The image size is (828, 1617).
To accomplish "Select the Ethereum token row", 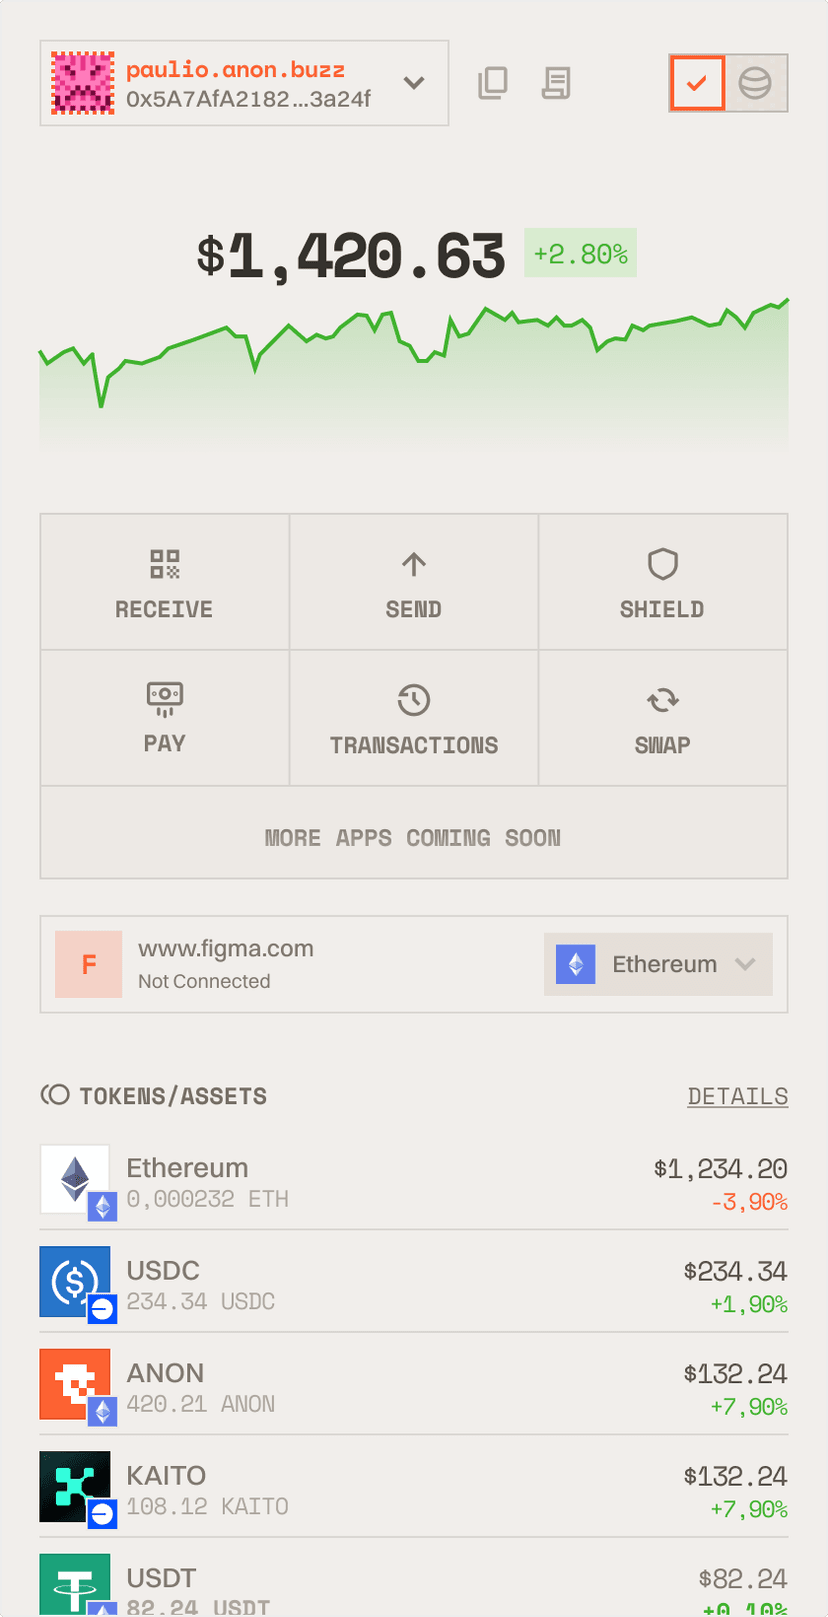I will point(414,1182).
